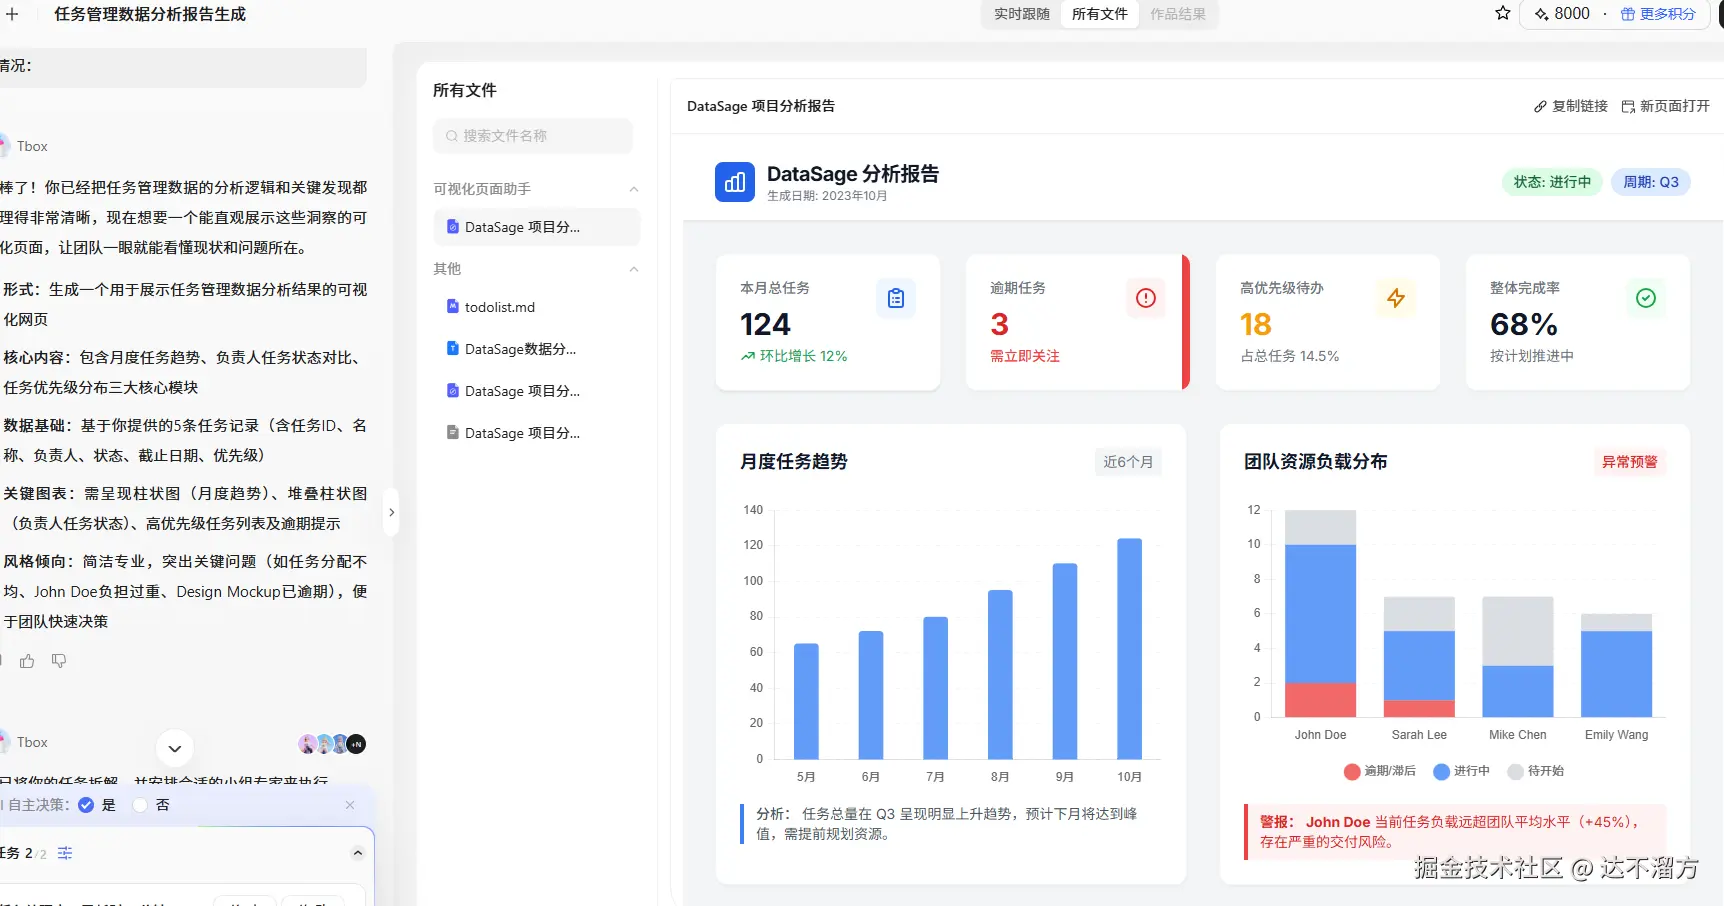Dislike the Tbox reply with thumbs down
This screenshot has width=1724, height=906.
59,661
